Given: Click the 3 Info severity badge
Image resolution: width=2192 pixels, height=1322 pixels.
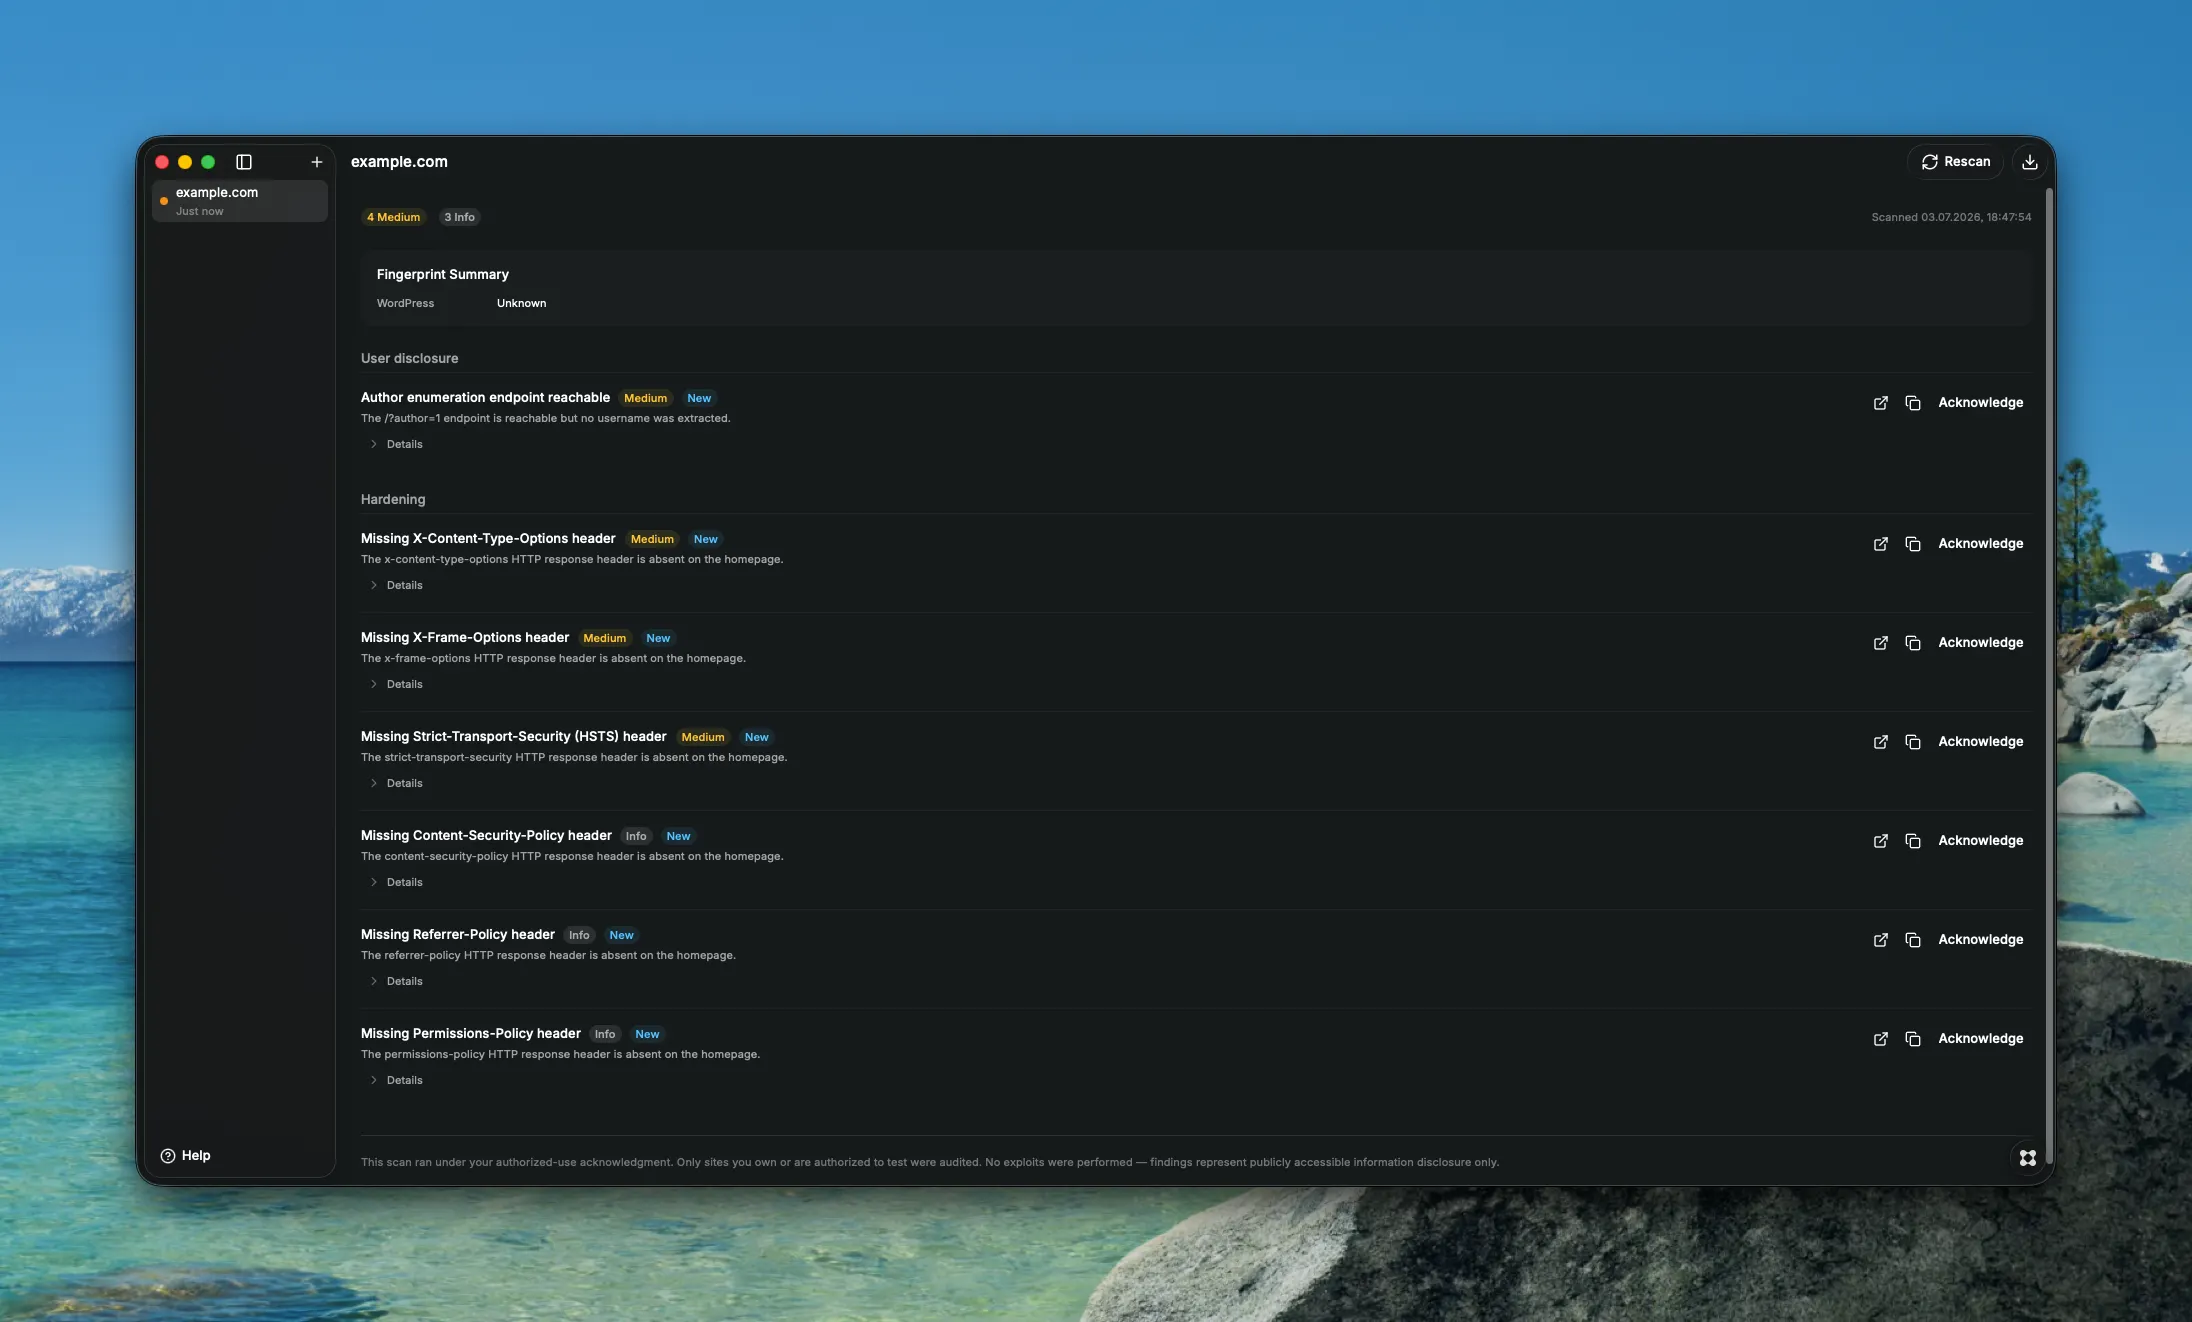Looking at the screenshot, I should pos(460,217).
